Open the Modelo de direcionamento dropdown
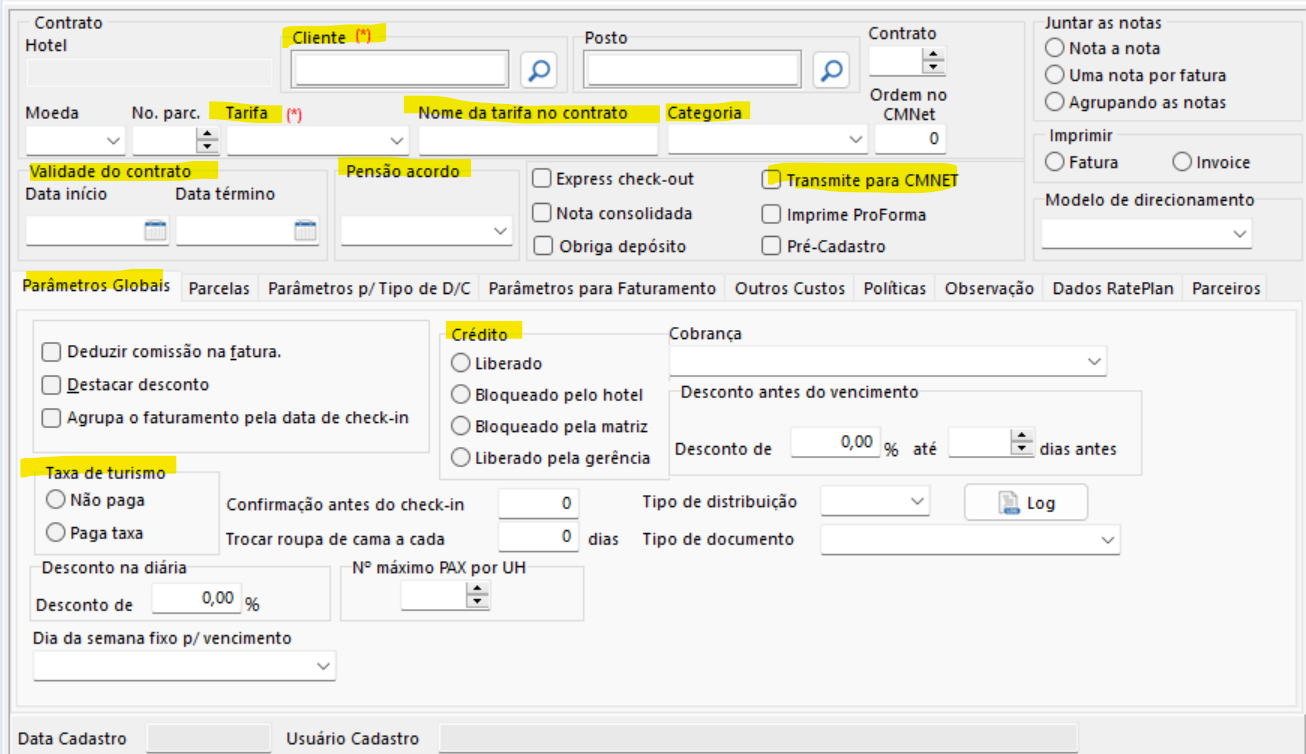Image resolution: width=1306 pixels, height=754 pixels. 1240,234
